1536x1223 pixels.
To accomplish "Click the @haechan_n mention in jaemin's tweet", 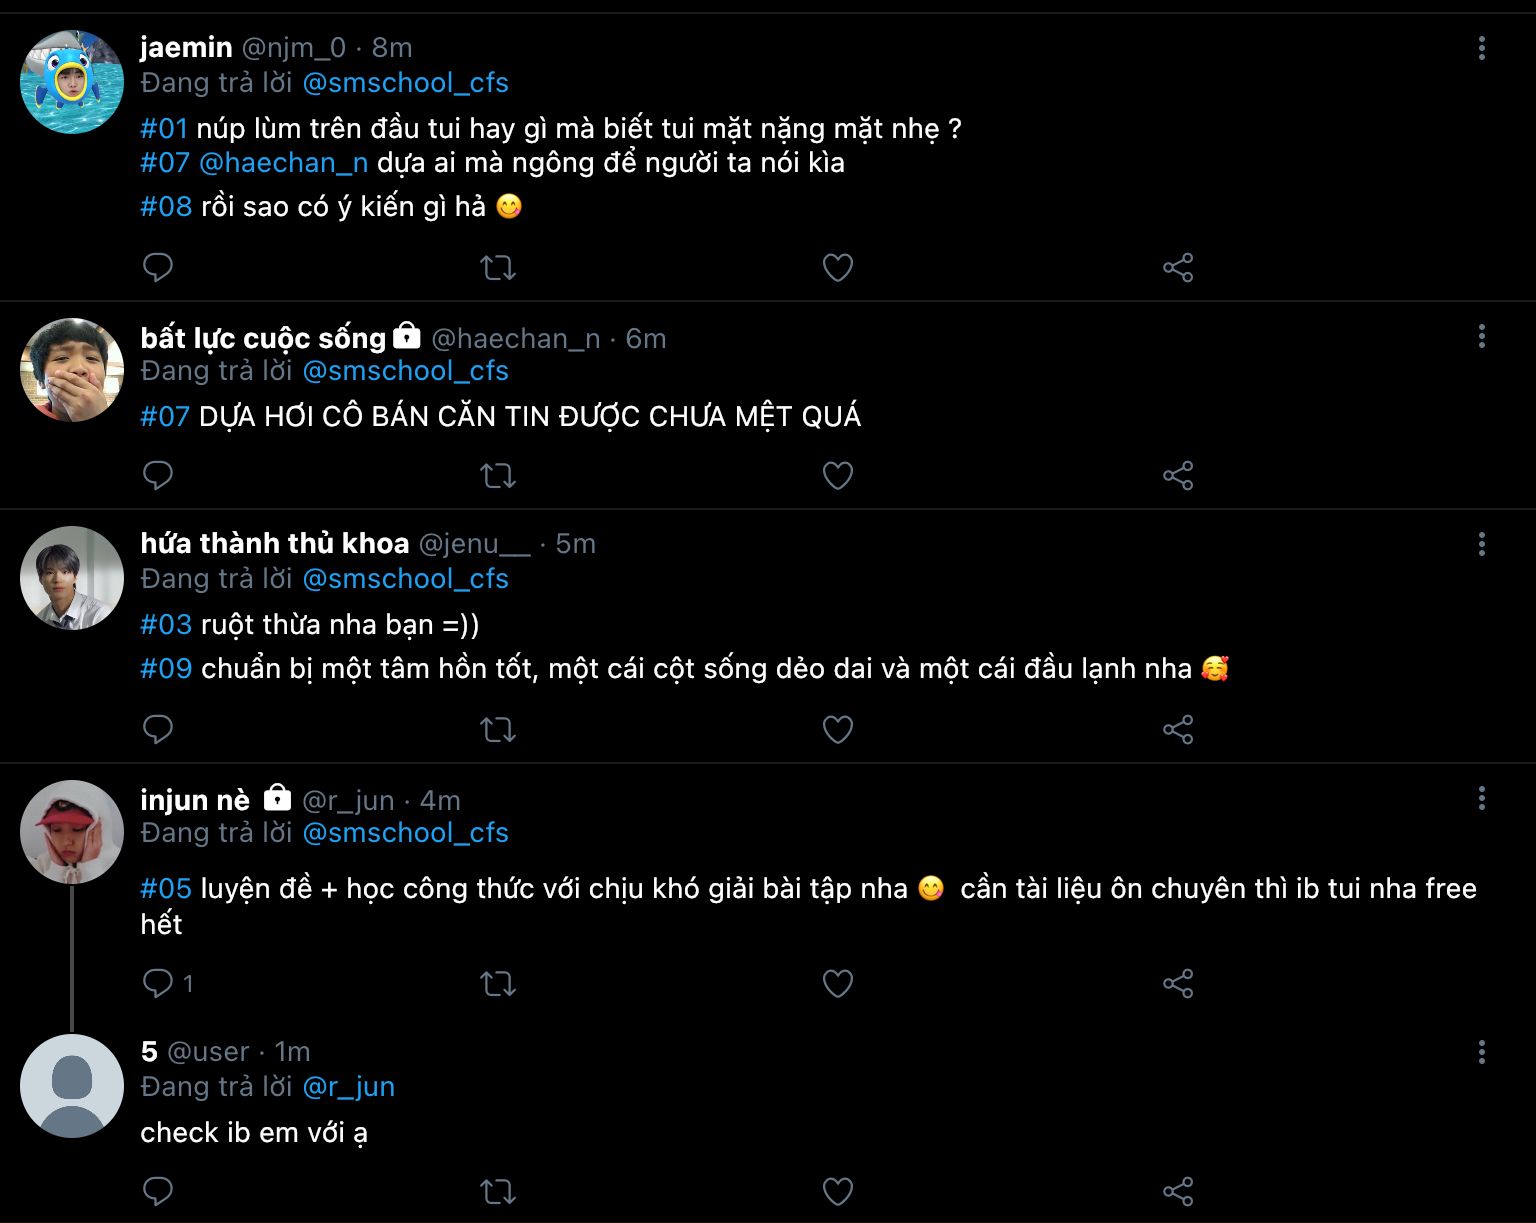I will coord(283,163).
